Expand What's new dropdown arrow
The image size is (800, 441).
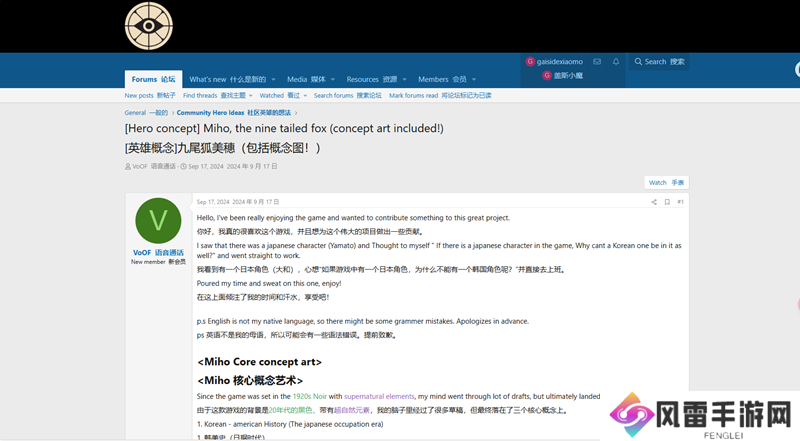coord(273,80)
